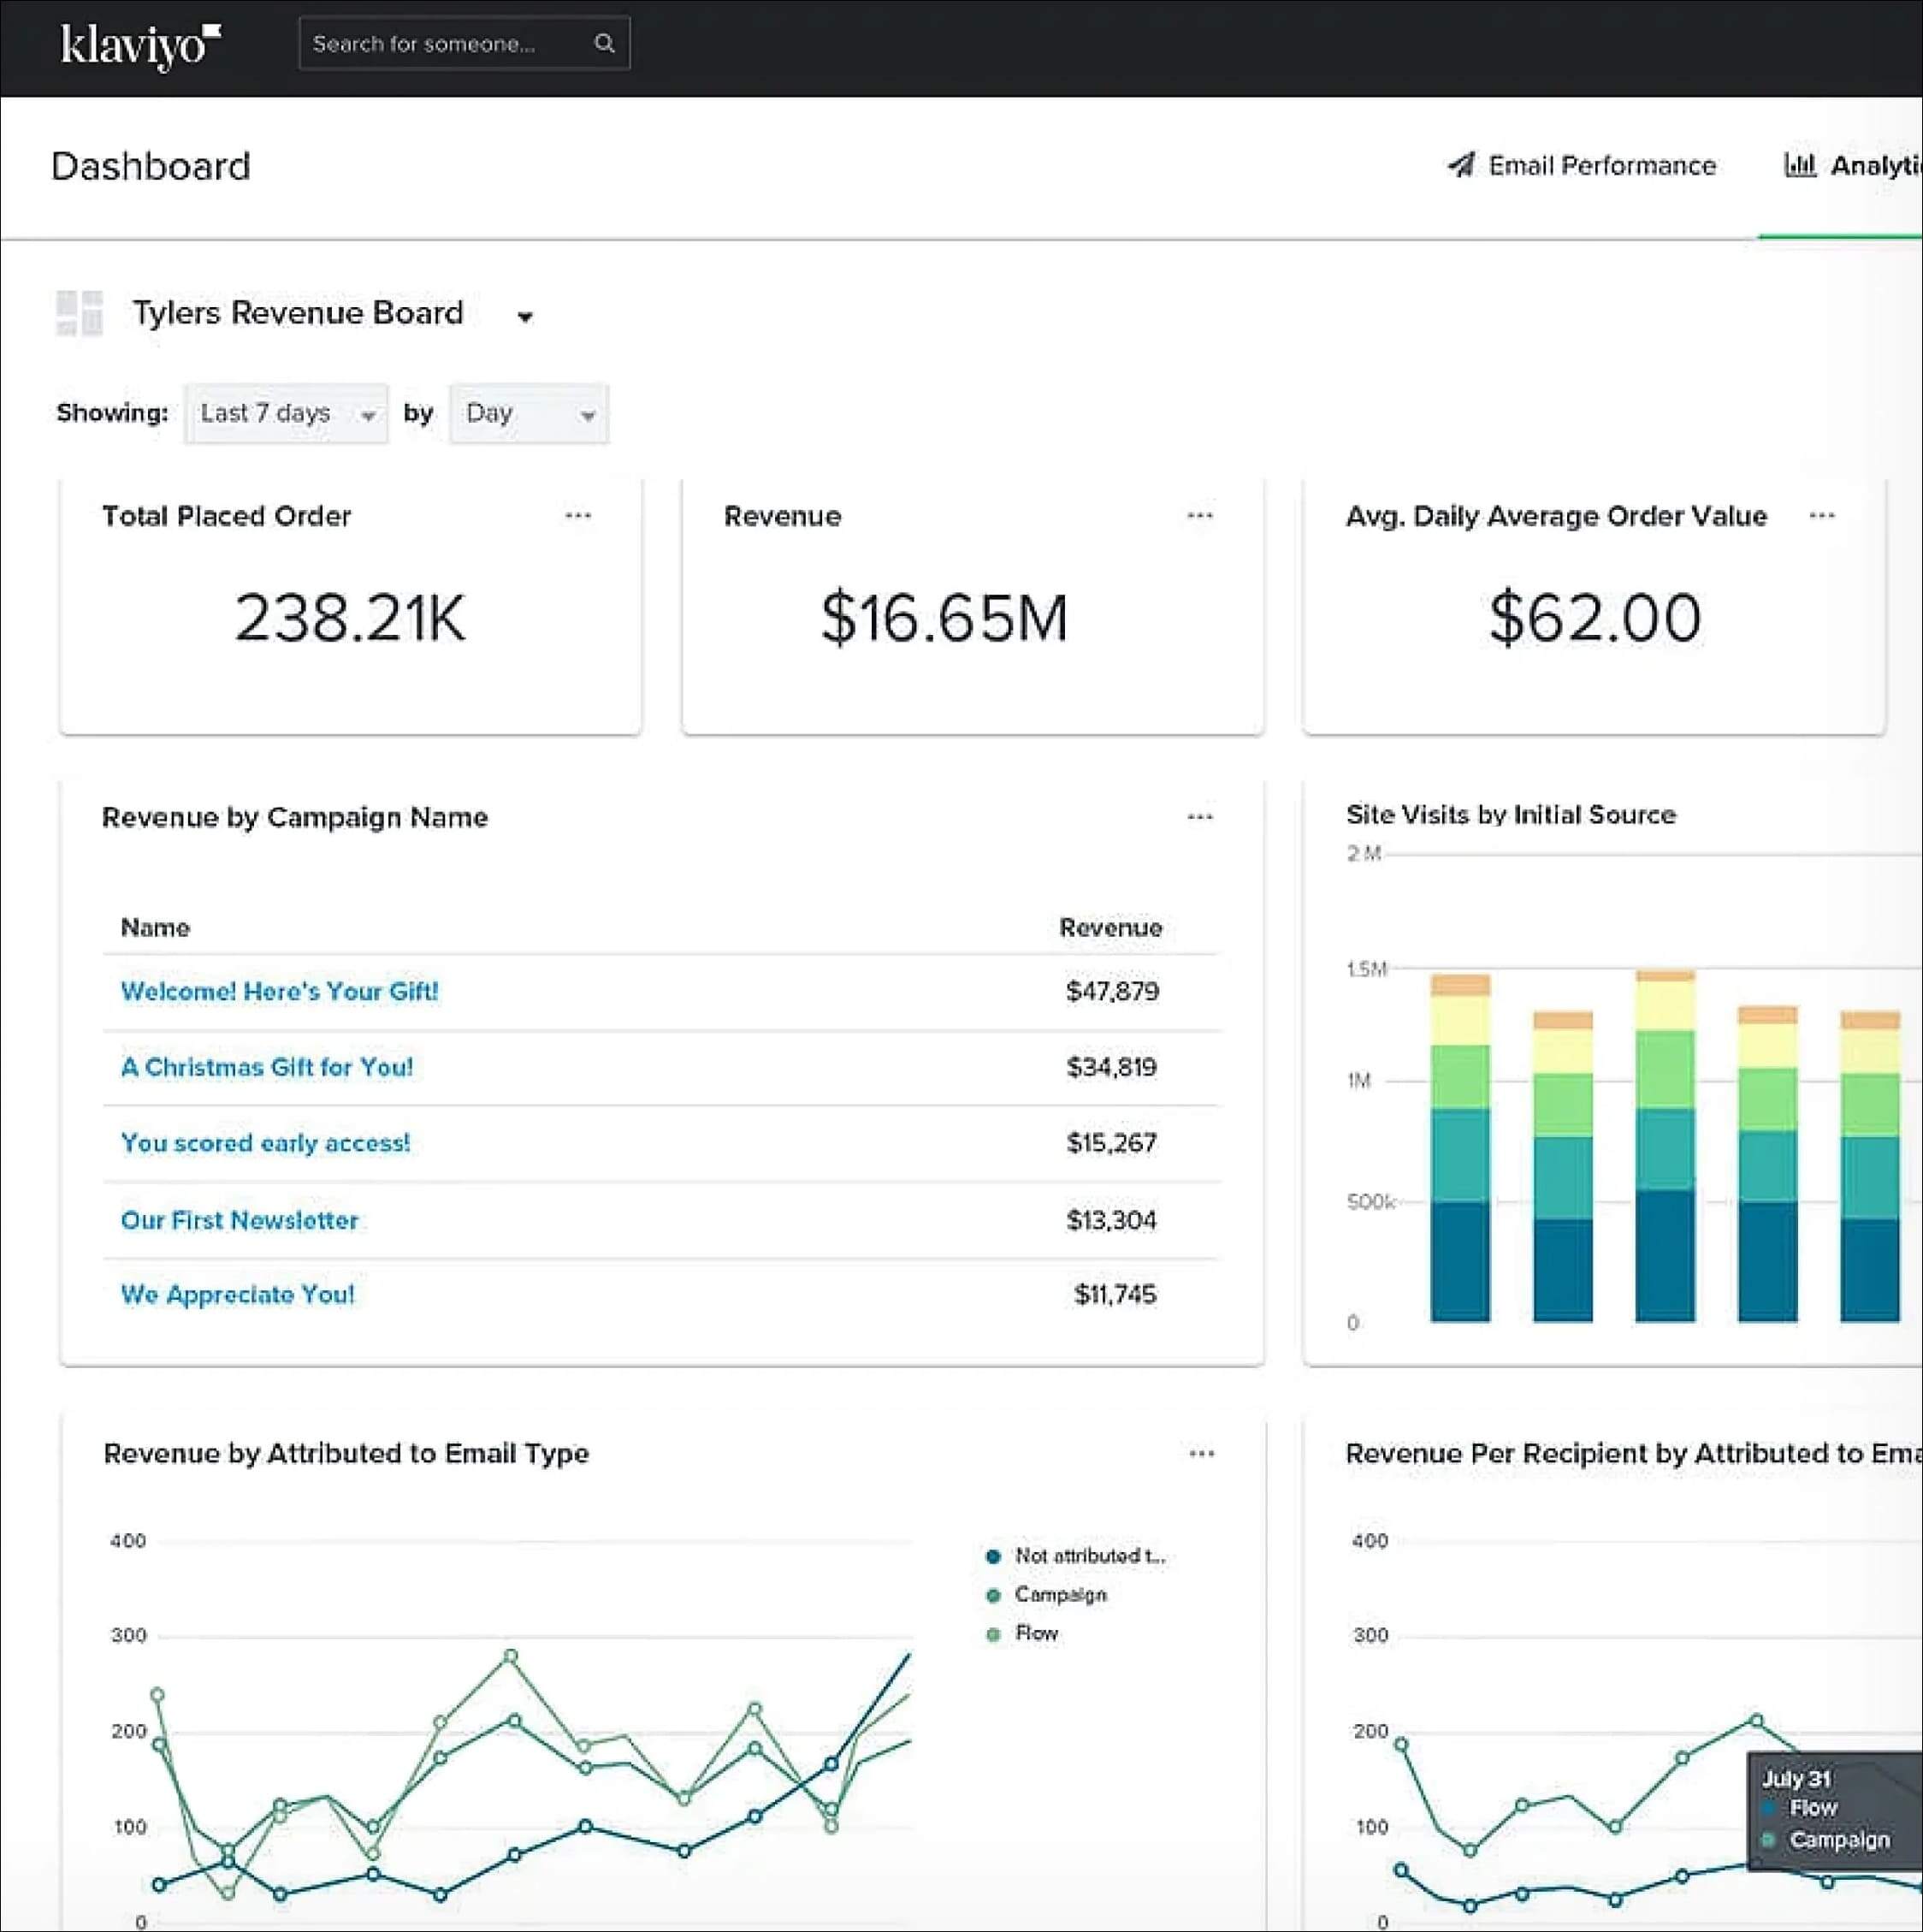This screenshot has height=1932, width=1923.
Task: Open Total Placed Order card options menu
Action: tap(578, 516)
